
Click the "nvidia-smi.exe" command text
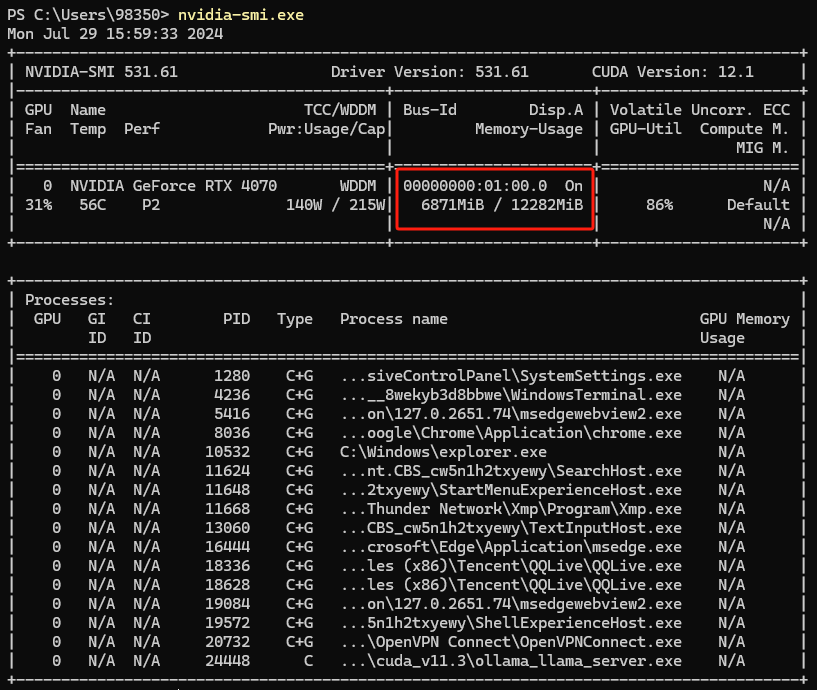pyautogui.click(x=241, y=15)
